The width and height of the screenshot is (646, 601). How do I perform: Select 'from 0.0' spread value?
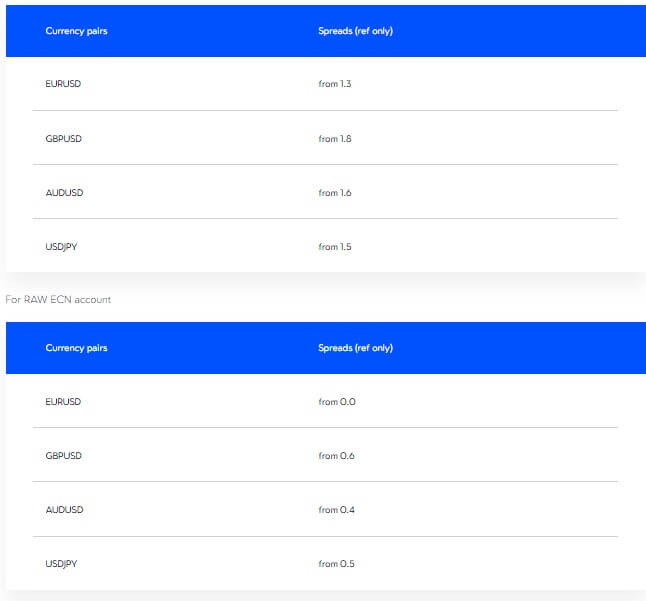pos(337,402)
